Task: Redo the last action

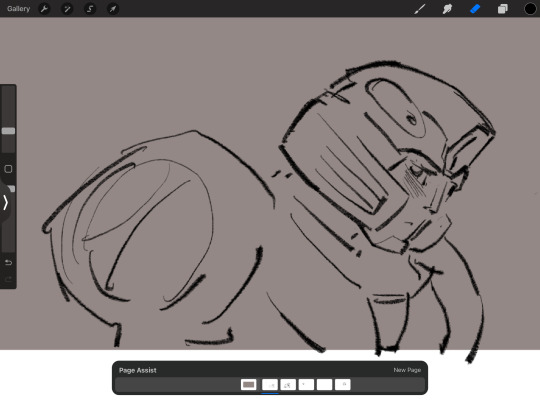Action: pyautogui.click(x=8, y=279)
